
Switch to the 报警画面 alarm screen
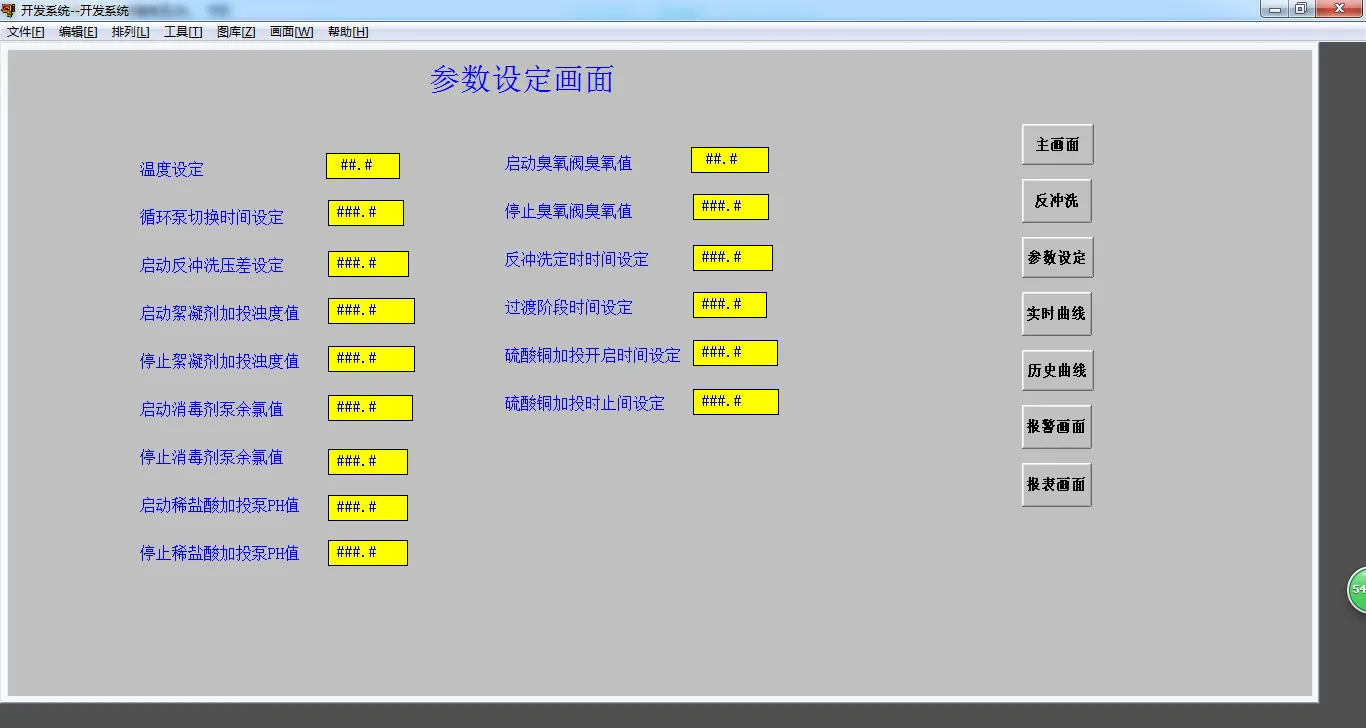(x=1056, y=426)
